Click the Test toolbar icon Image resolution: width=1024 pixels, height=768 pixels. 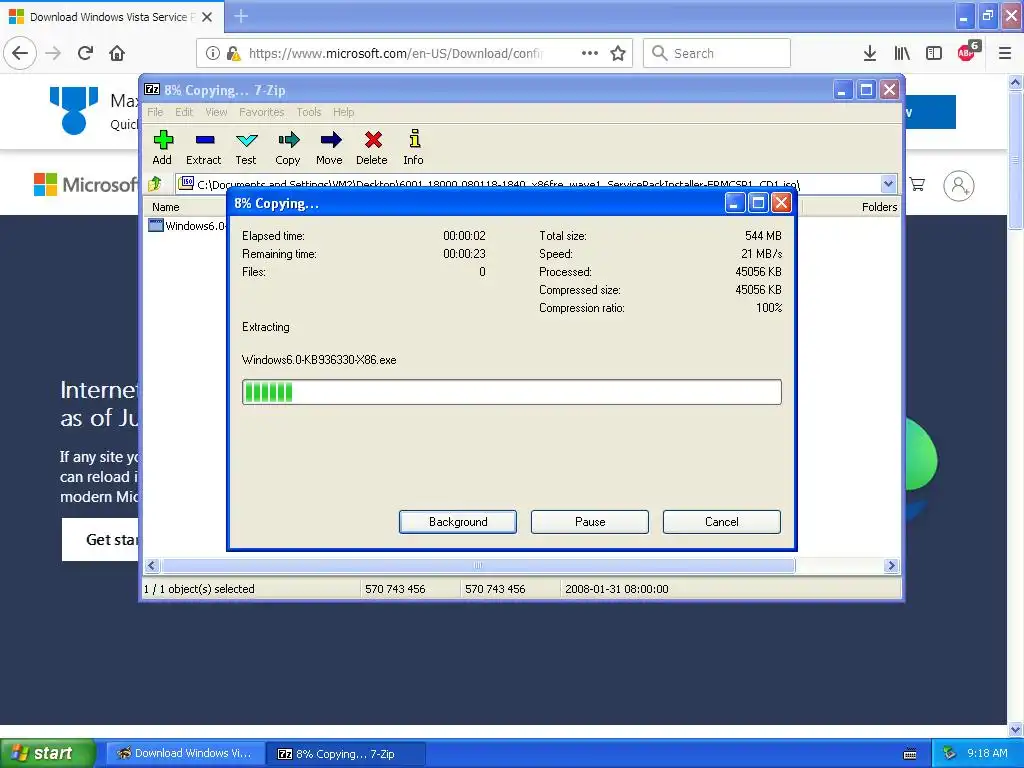pyautogui.click(x=246, y=148)
